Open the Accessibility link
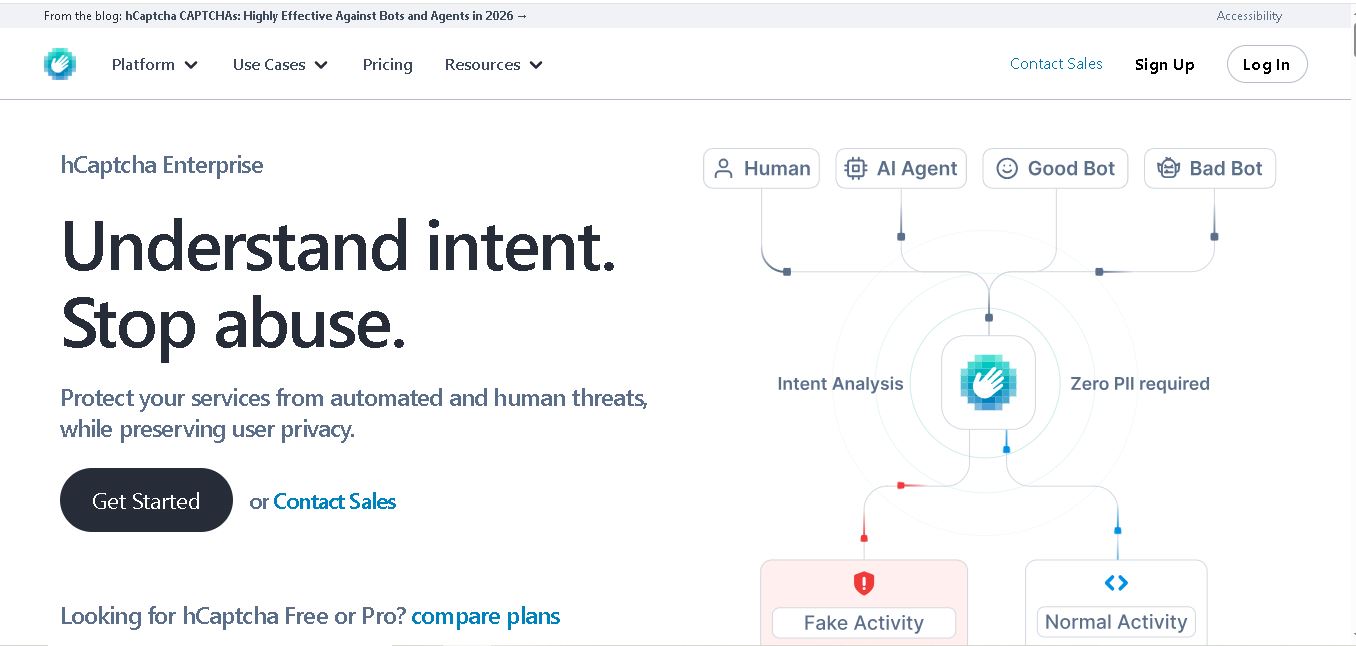Image resolution: width=1356 pixels, height=646 pixels. [x=1249, y=15]
